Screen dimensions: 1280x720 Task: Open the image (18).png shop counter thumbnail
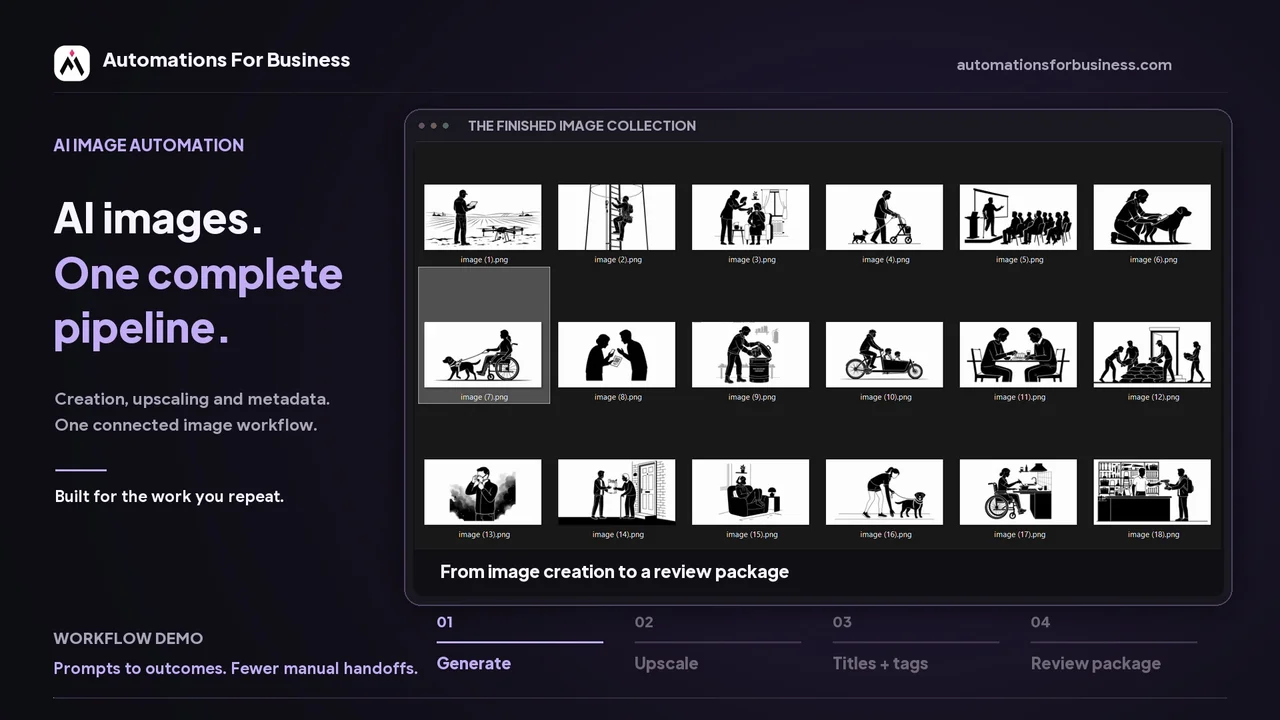tap(1153, 492)
